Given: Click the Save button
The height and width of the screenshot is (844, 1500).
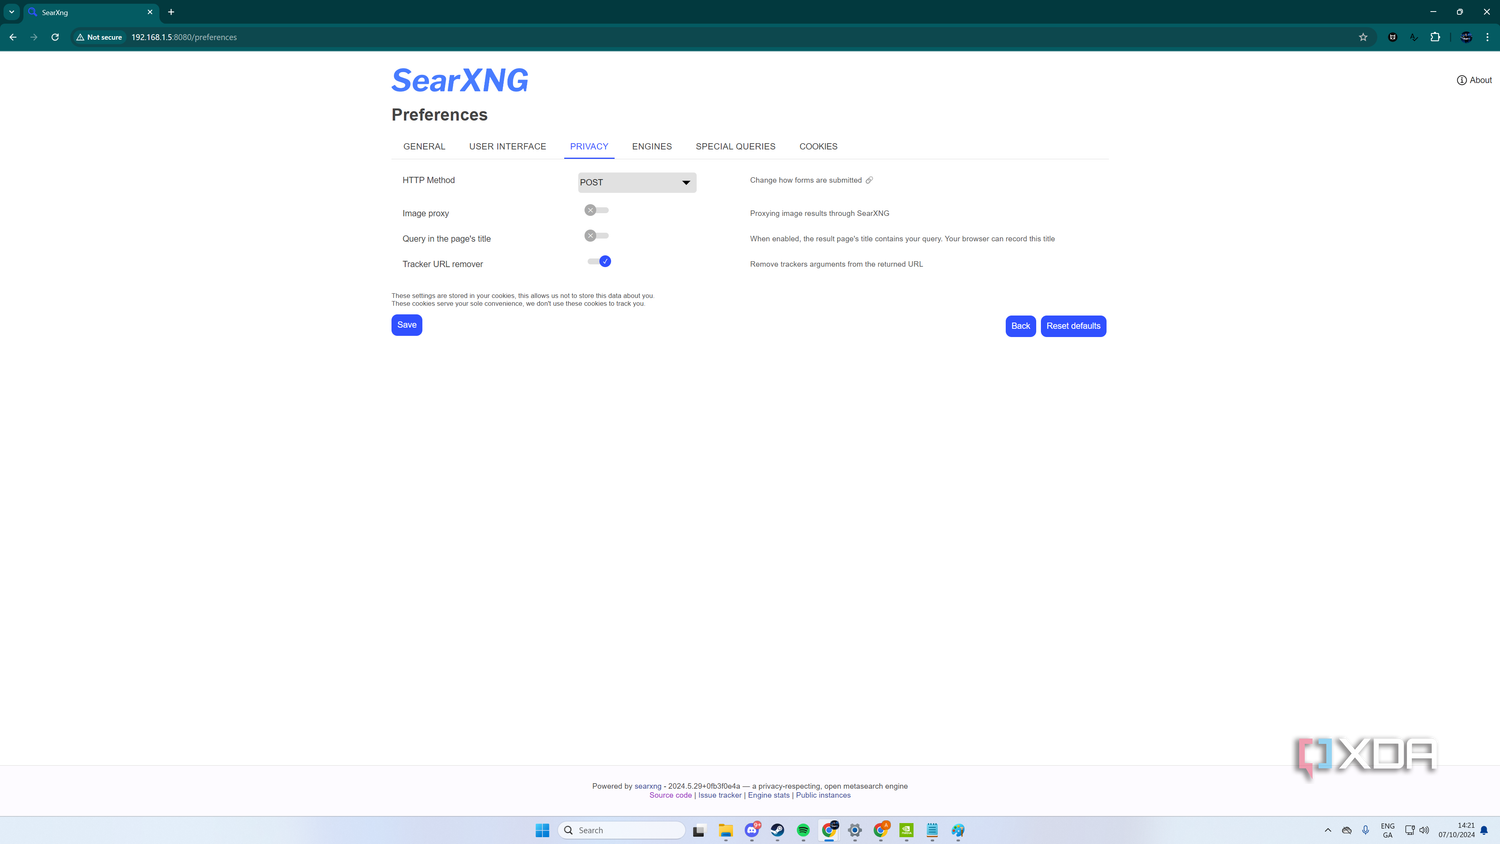Looking at the screenshot, I should point(407,325).
